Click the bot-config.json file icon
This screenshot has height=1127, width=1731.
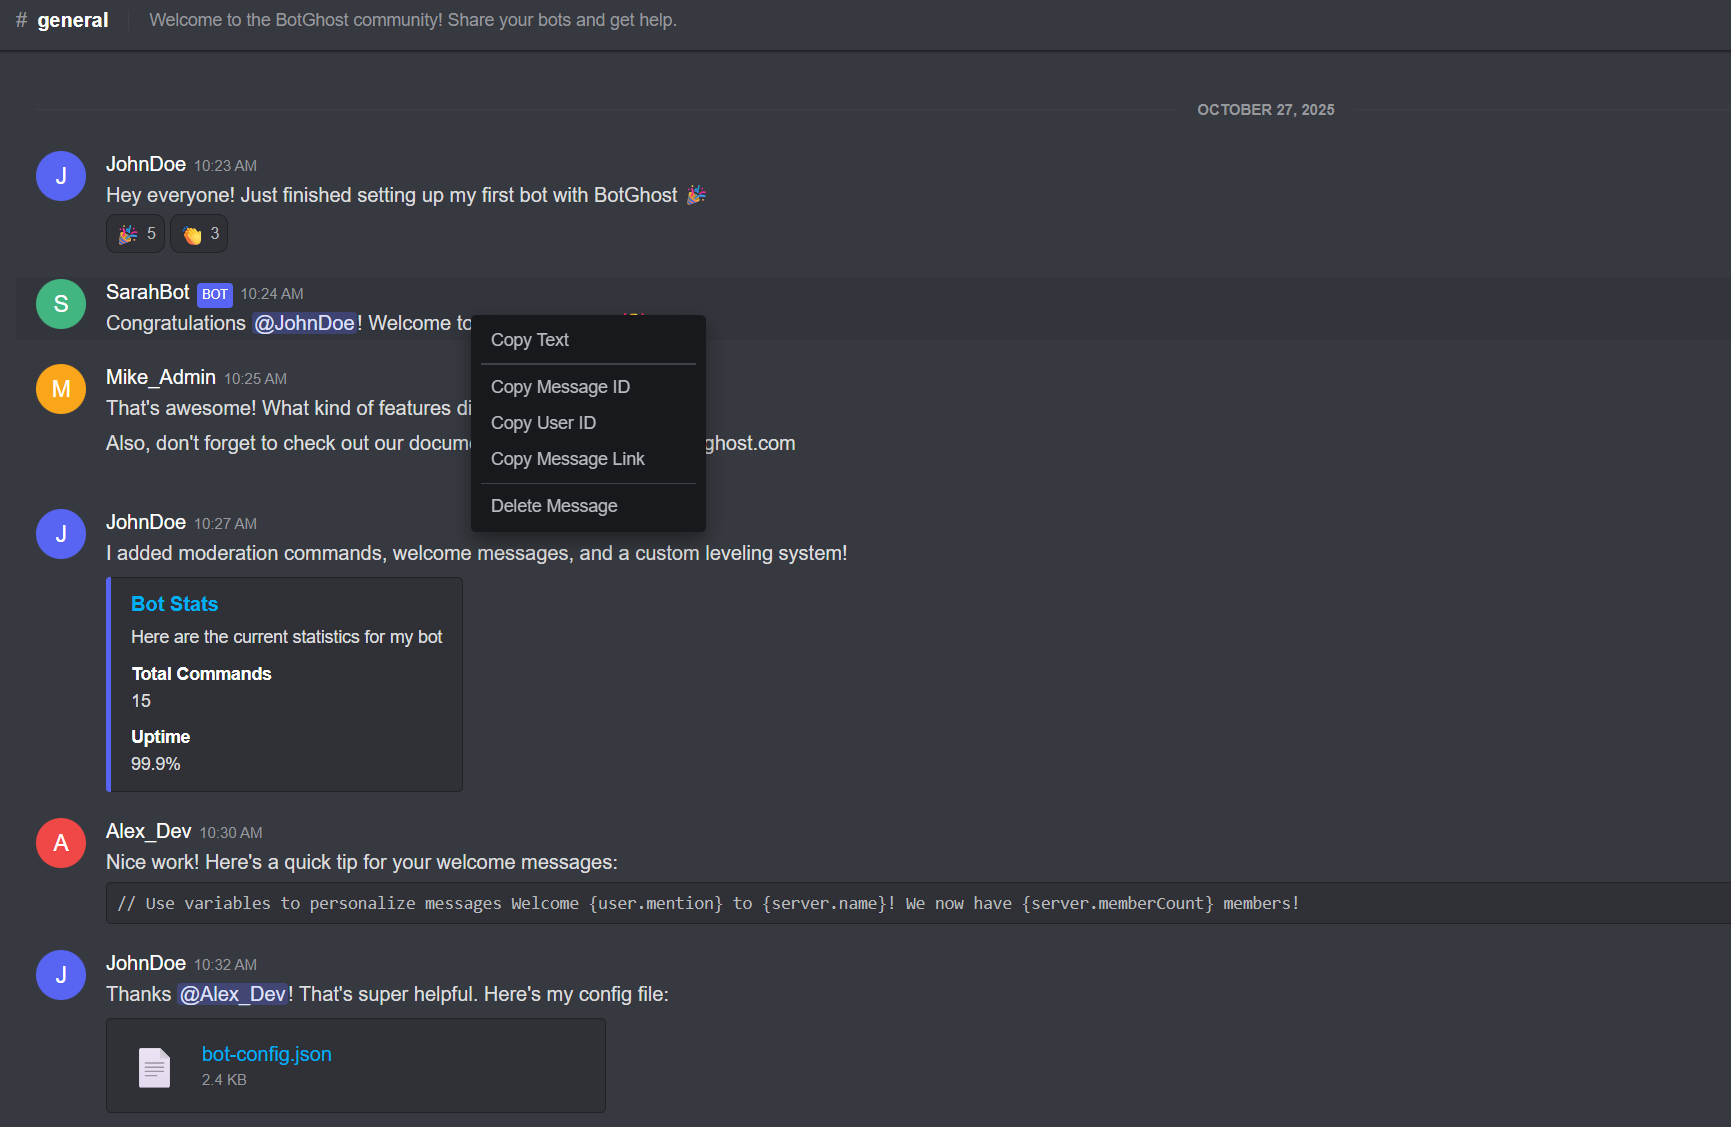point(154,1067)
